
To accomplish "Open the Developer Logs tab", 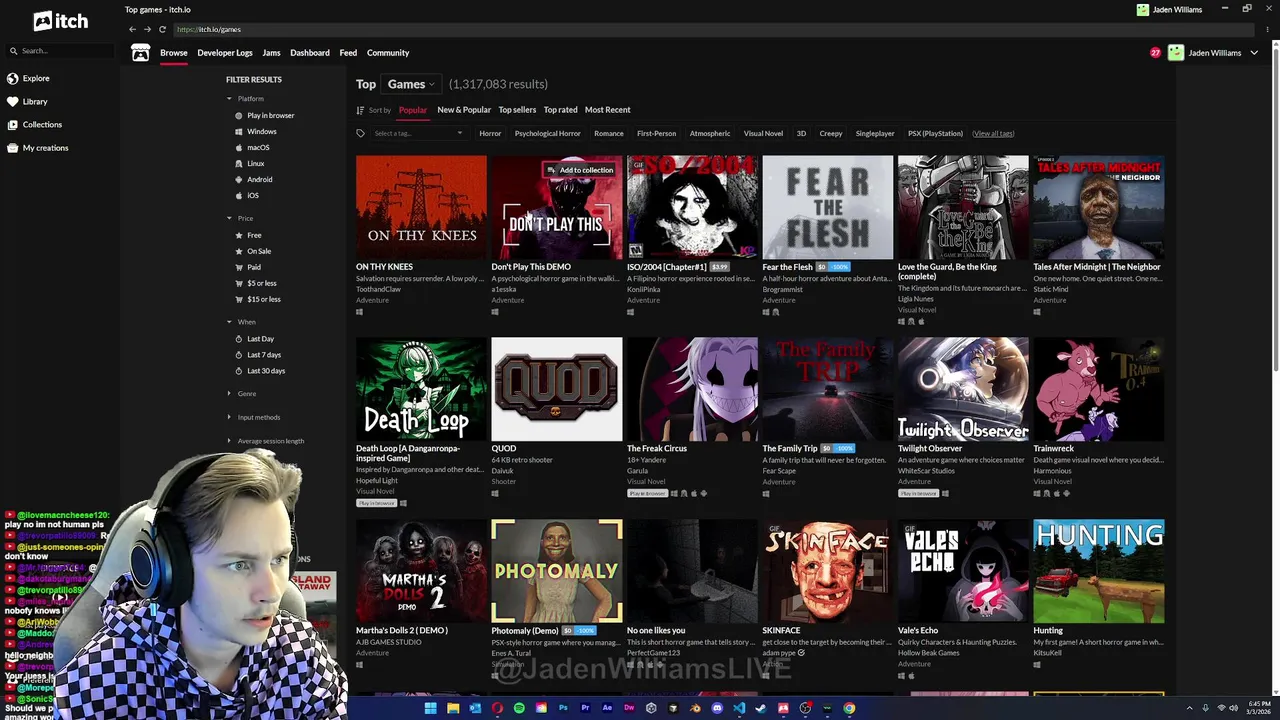I will coord(225,53).
